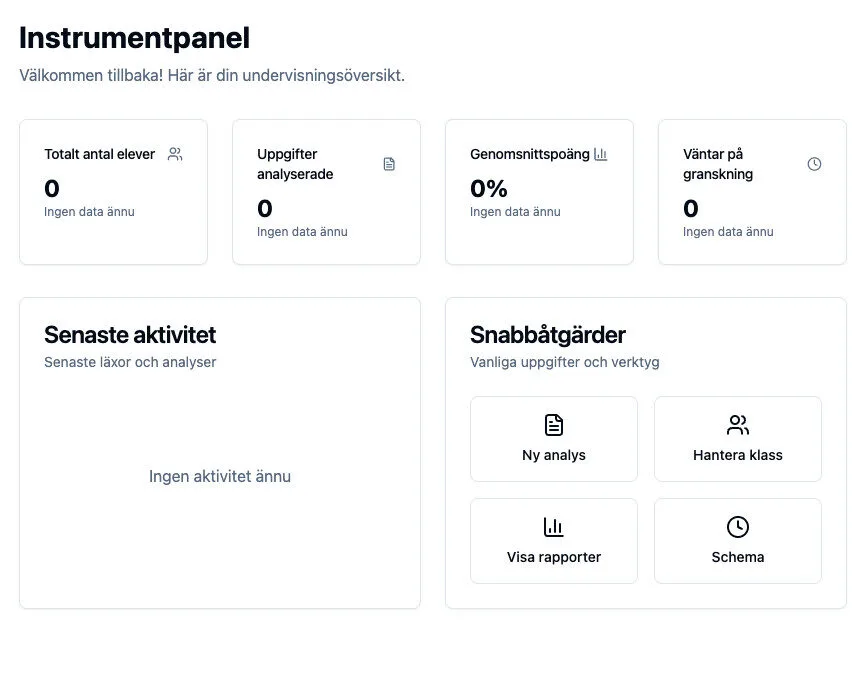Screen dimensions: 866x689
Task: Select the Totalt antal elever stat card
Action: [x=113, y=192]
